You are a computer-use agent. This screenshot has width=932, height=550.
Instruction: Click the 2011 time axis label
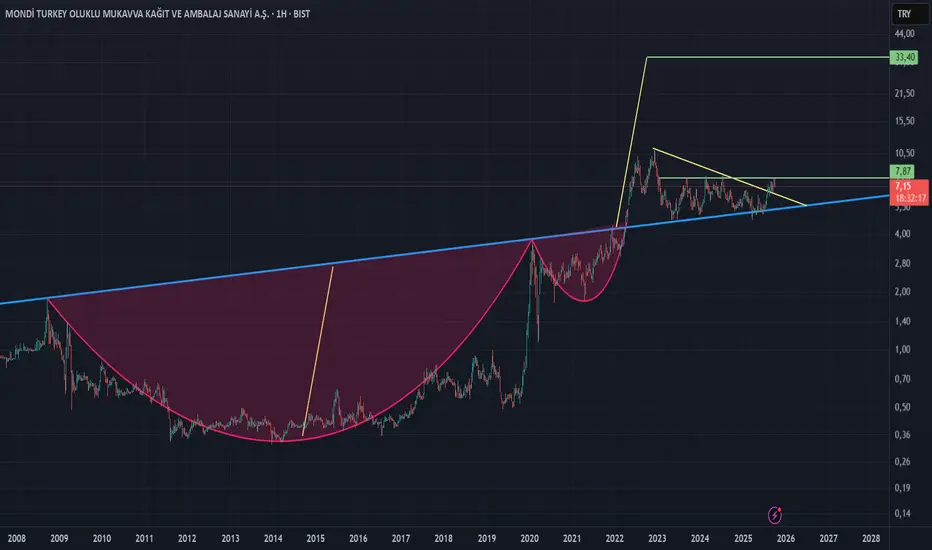pos(144,539)
